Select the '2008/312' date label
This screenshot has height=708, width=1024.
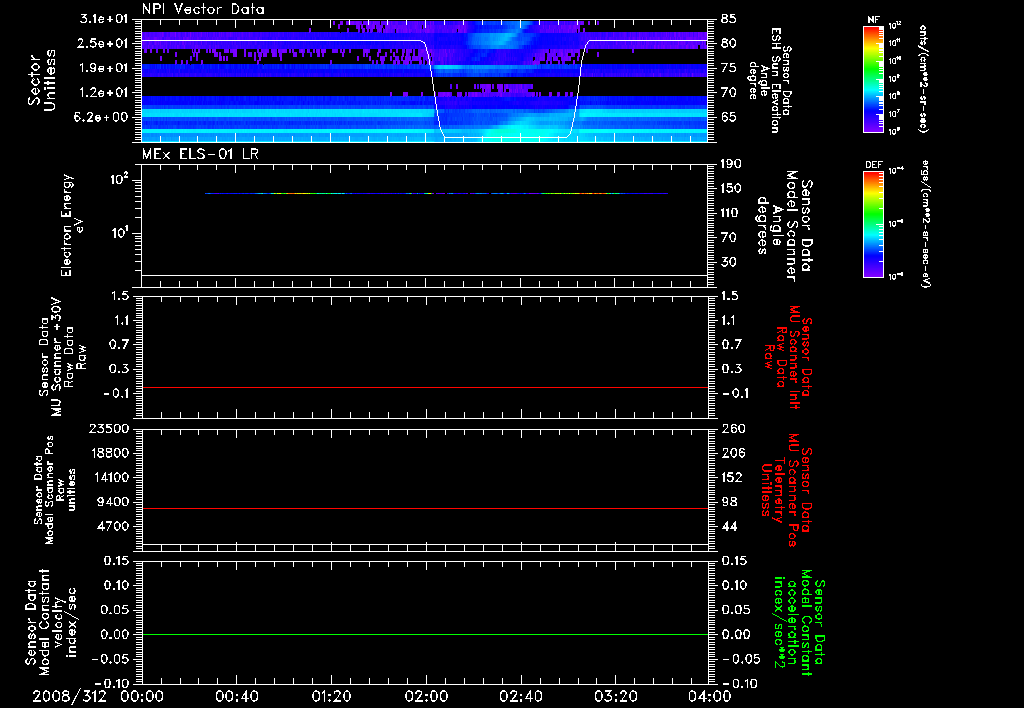[69, 696]
